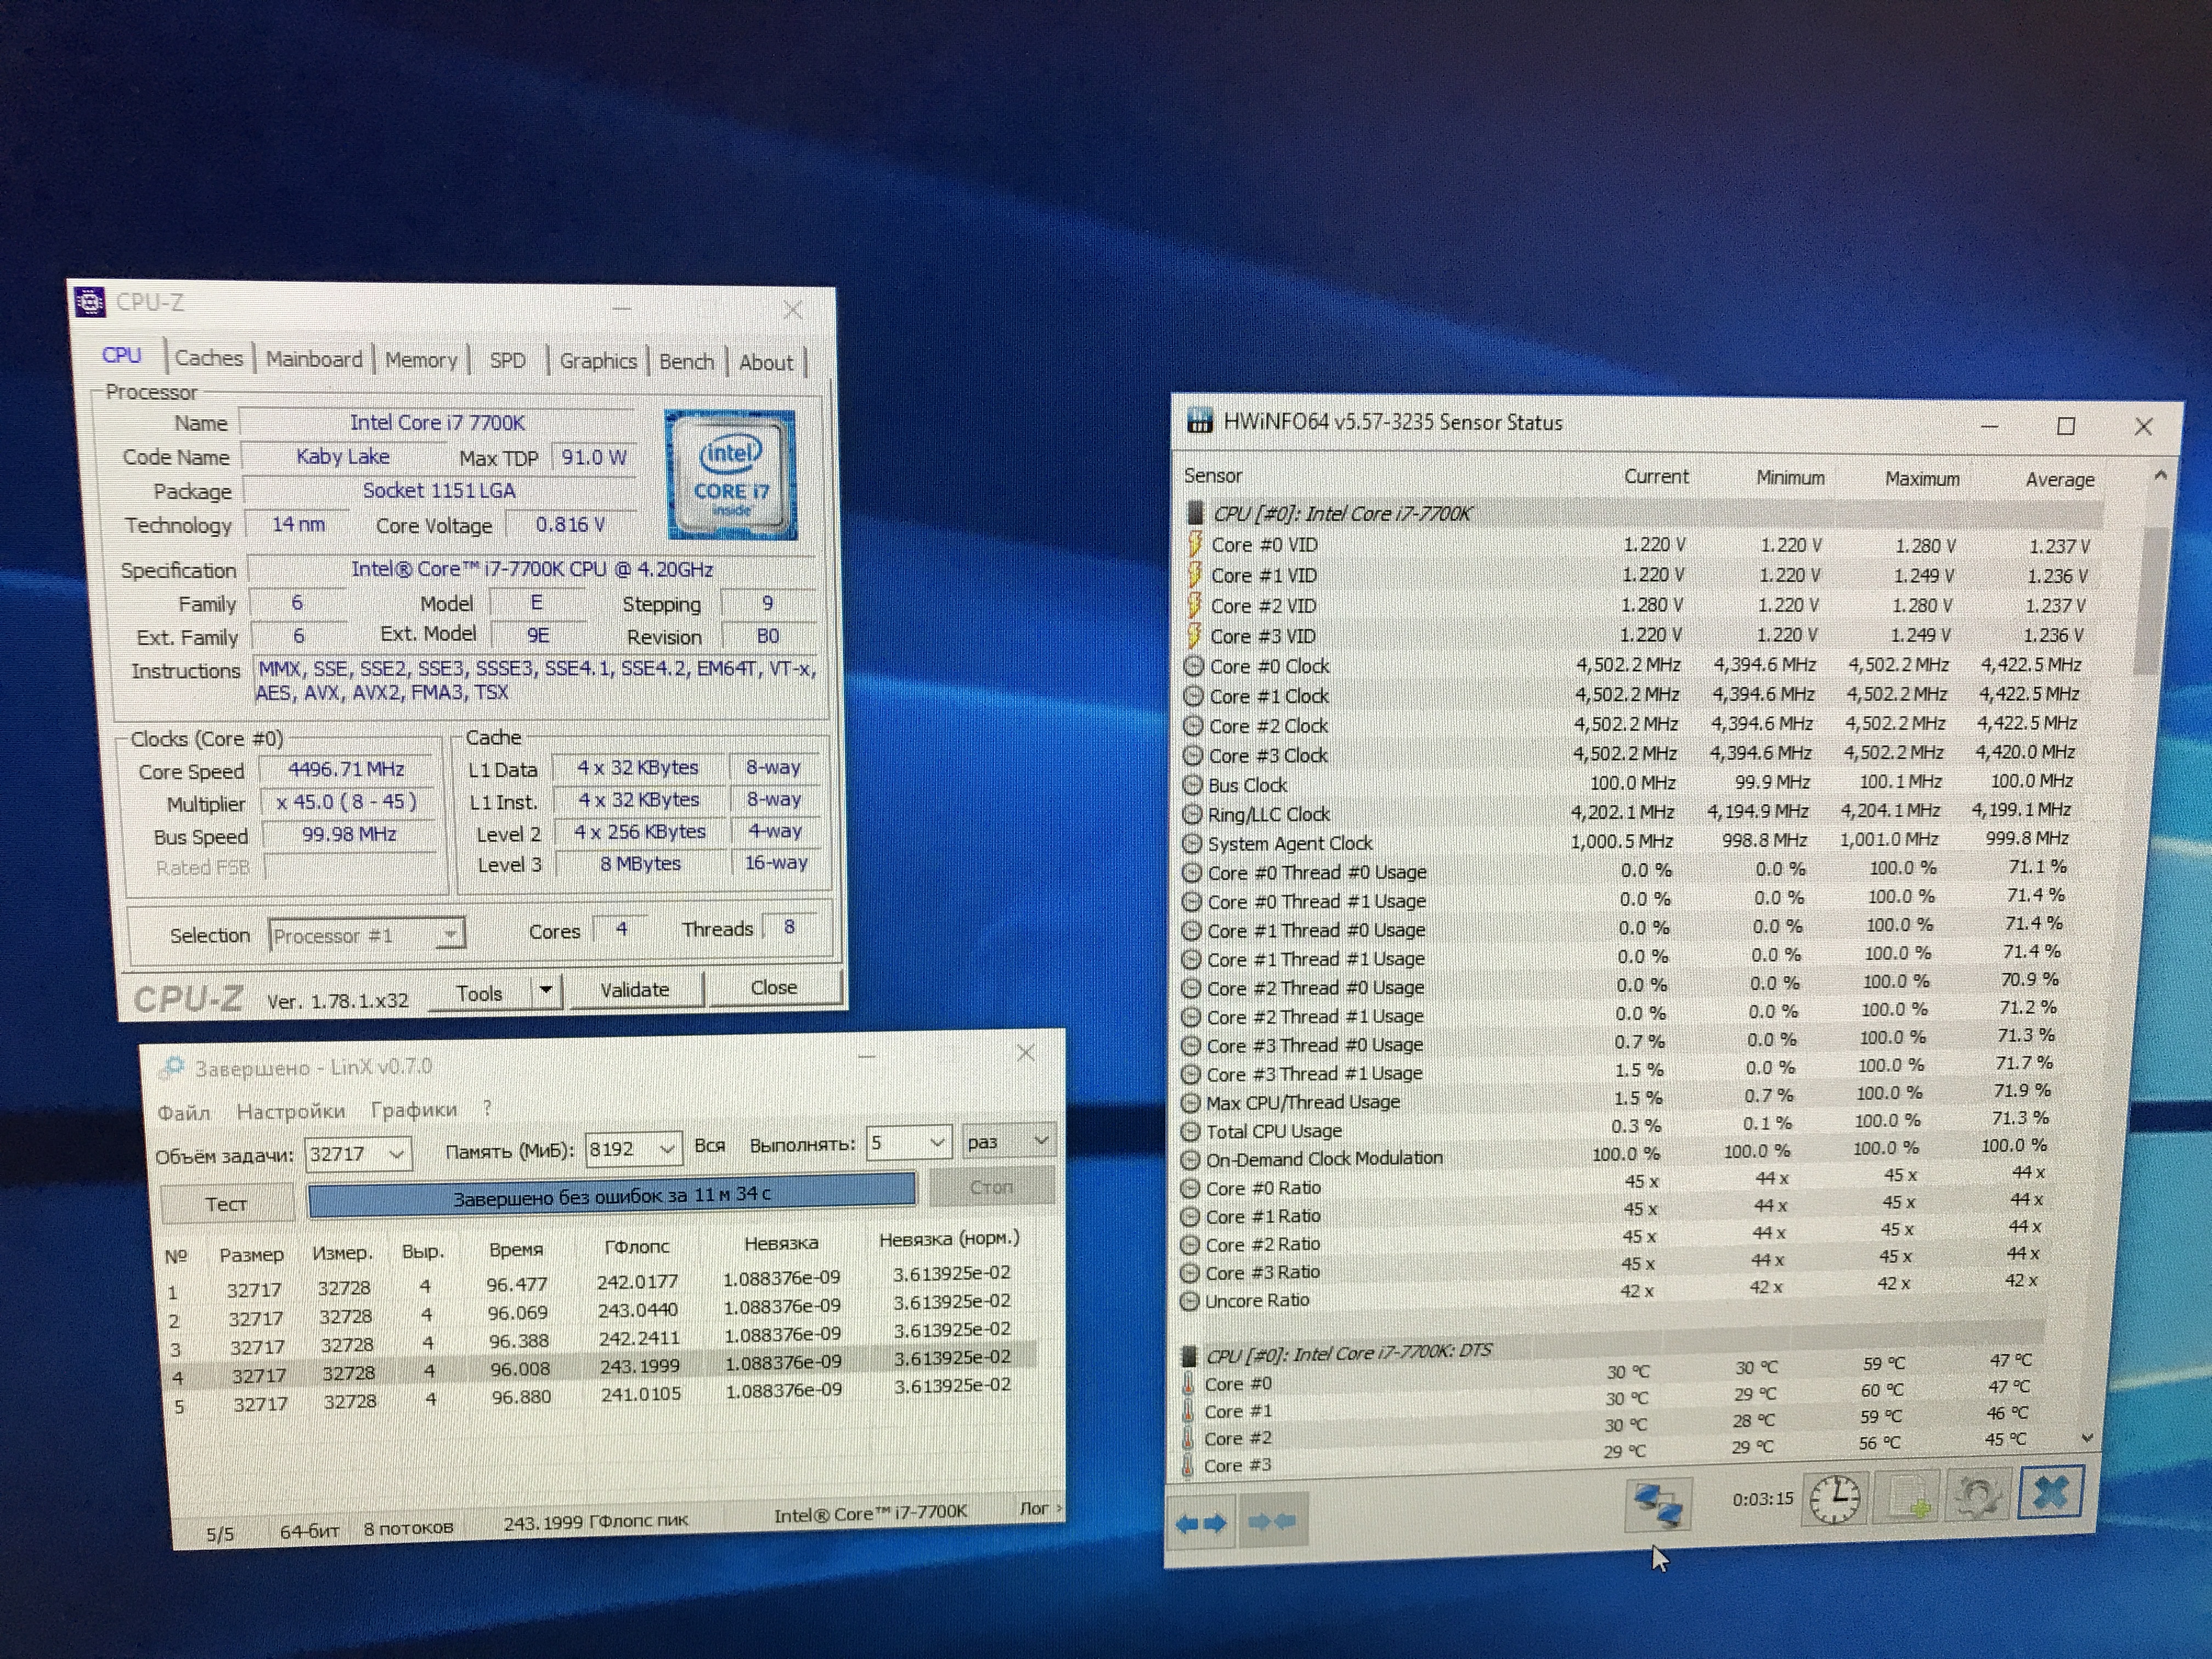Switch to the Memory tab in CPU-Z
Screen dimensions: 2212x1659
pyautogui.click(x=420, y=360)
